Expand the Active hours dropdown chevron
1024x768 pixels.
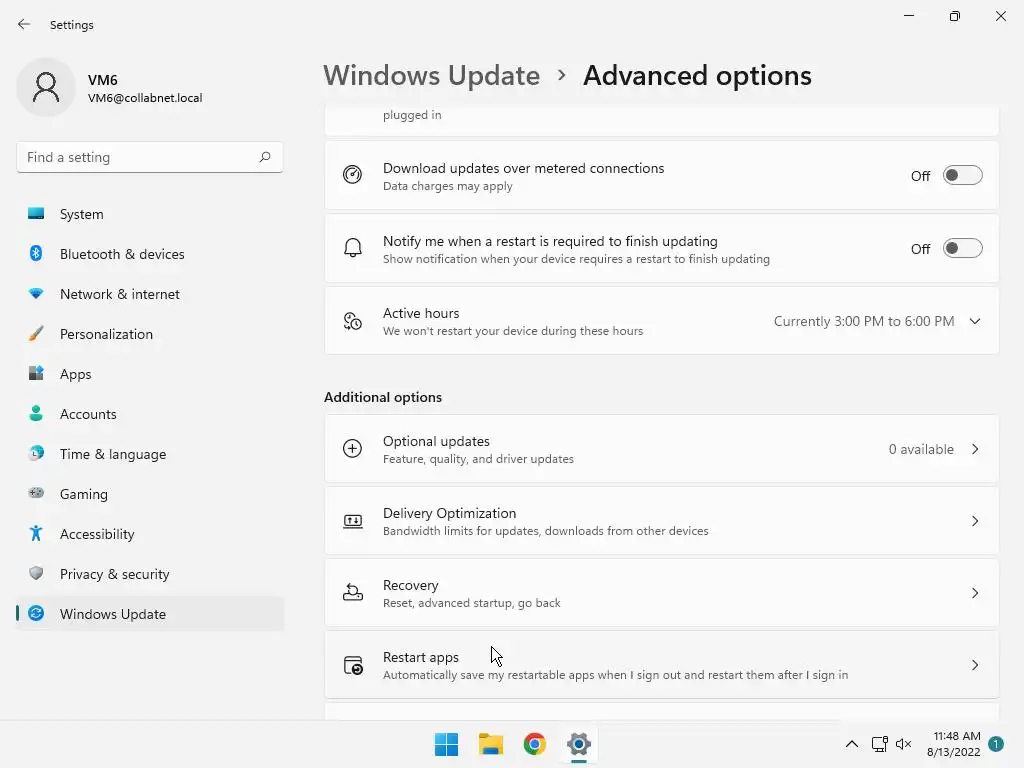975,321
